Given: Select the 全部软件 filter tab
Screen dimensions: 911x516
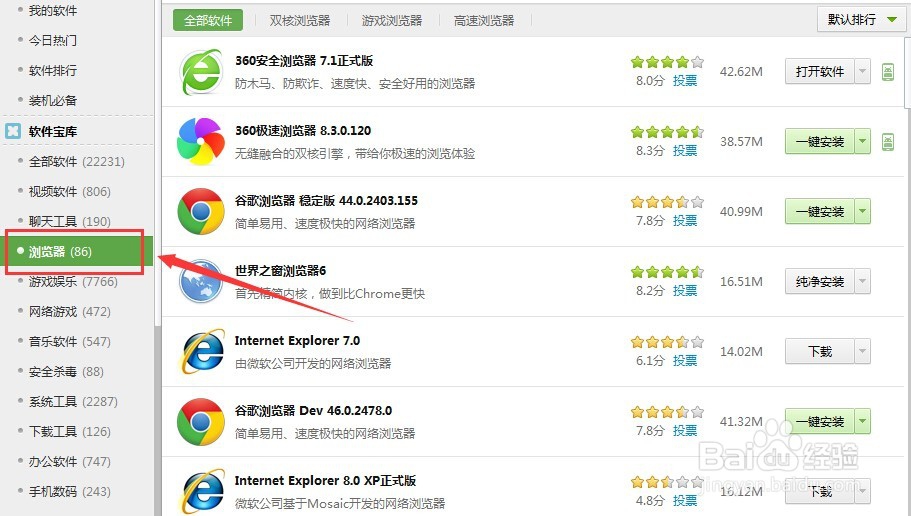Looking at the screenshot, I should pyautogui.click(x=208, y=20).
